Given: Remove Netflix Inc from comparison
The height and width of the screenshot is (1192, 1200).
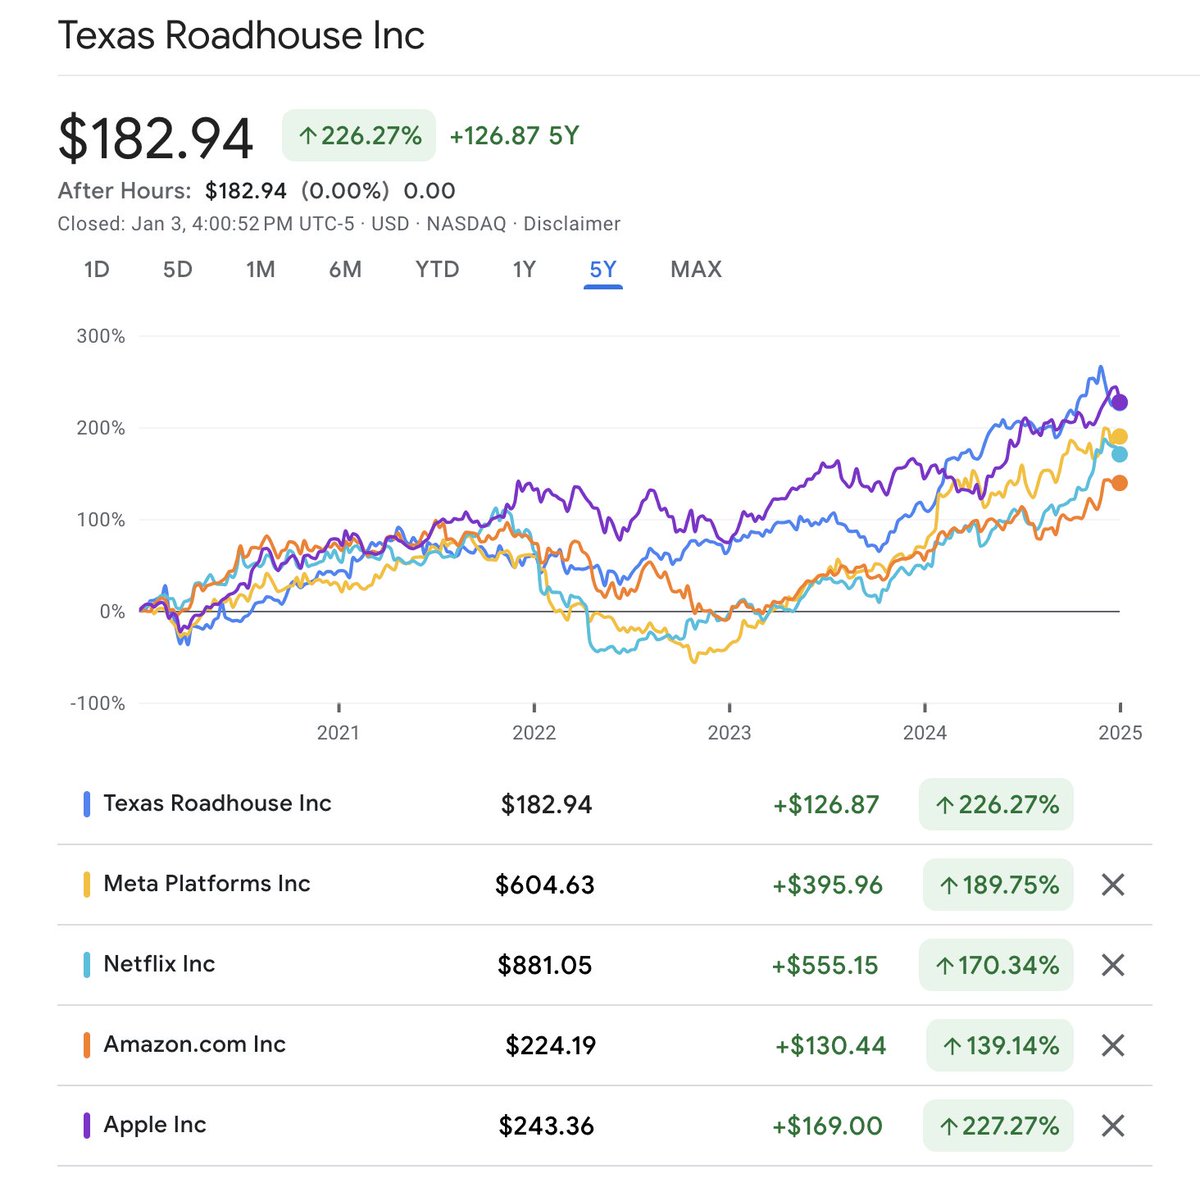Looking at the screenshot, I should tap(1113, 965).
